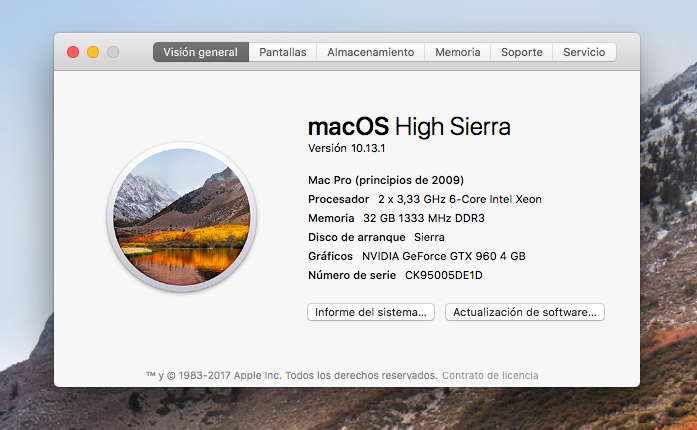Click memory value 32 GB 1333 MHz DDR3
The height and width of the screenshot is (430, 697).
[x=424, y=218]
